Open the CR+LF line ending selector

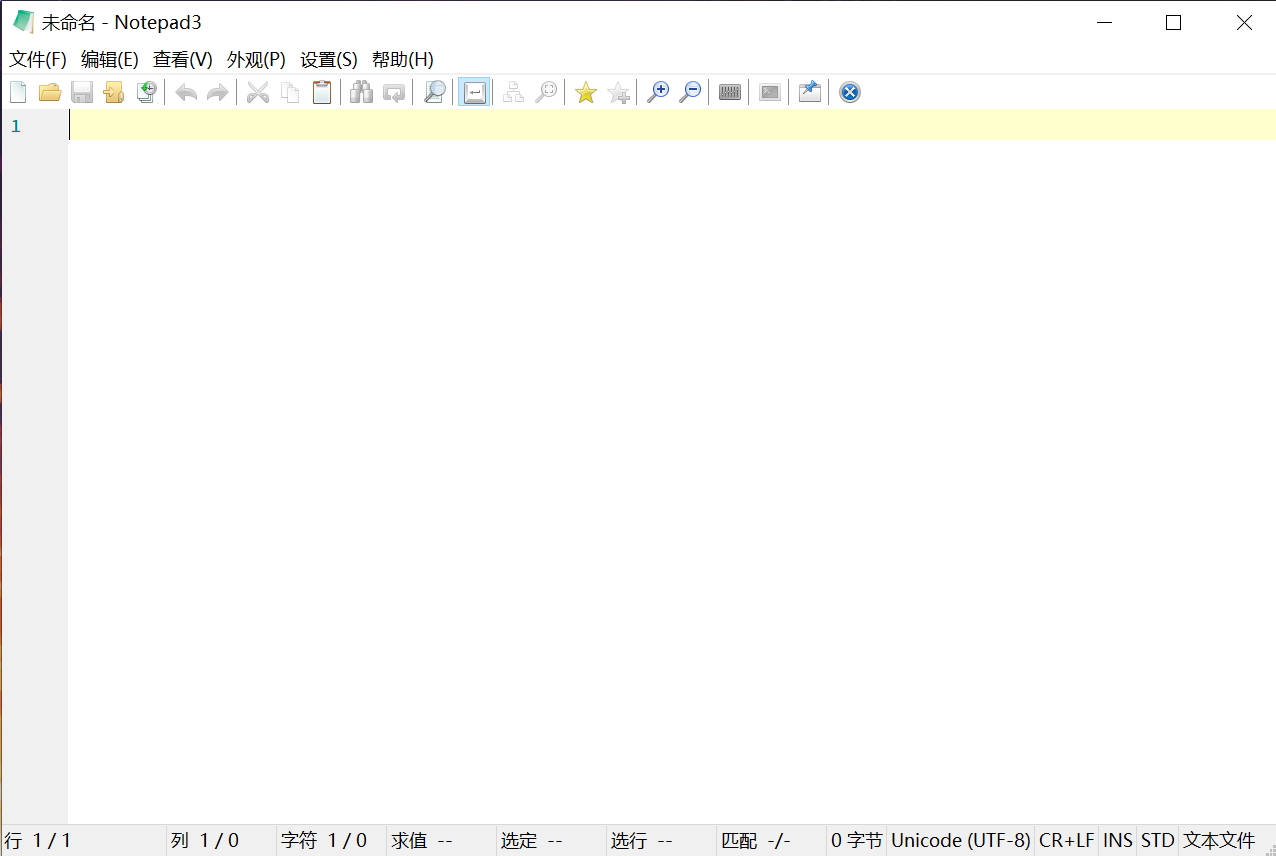(x=1066, y=841)
